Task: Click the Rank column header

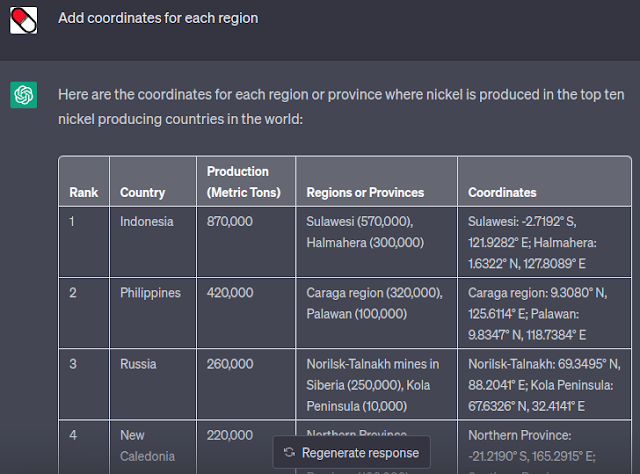Action: (x=84, y=192)
